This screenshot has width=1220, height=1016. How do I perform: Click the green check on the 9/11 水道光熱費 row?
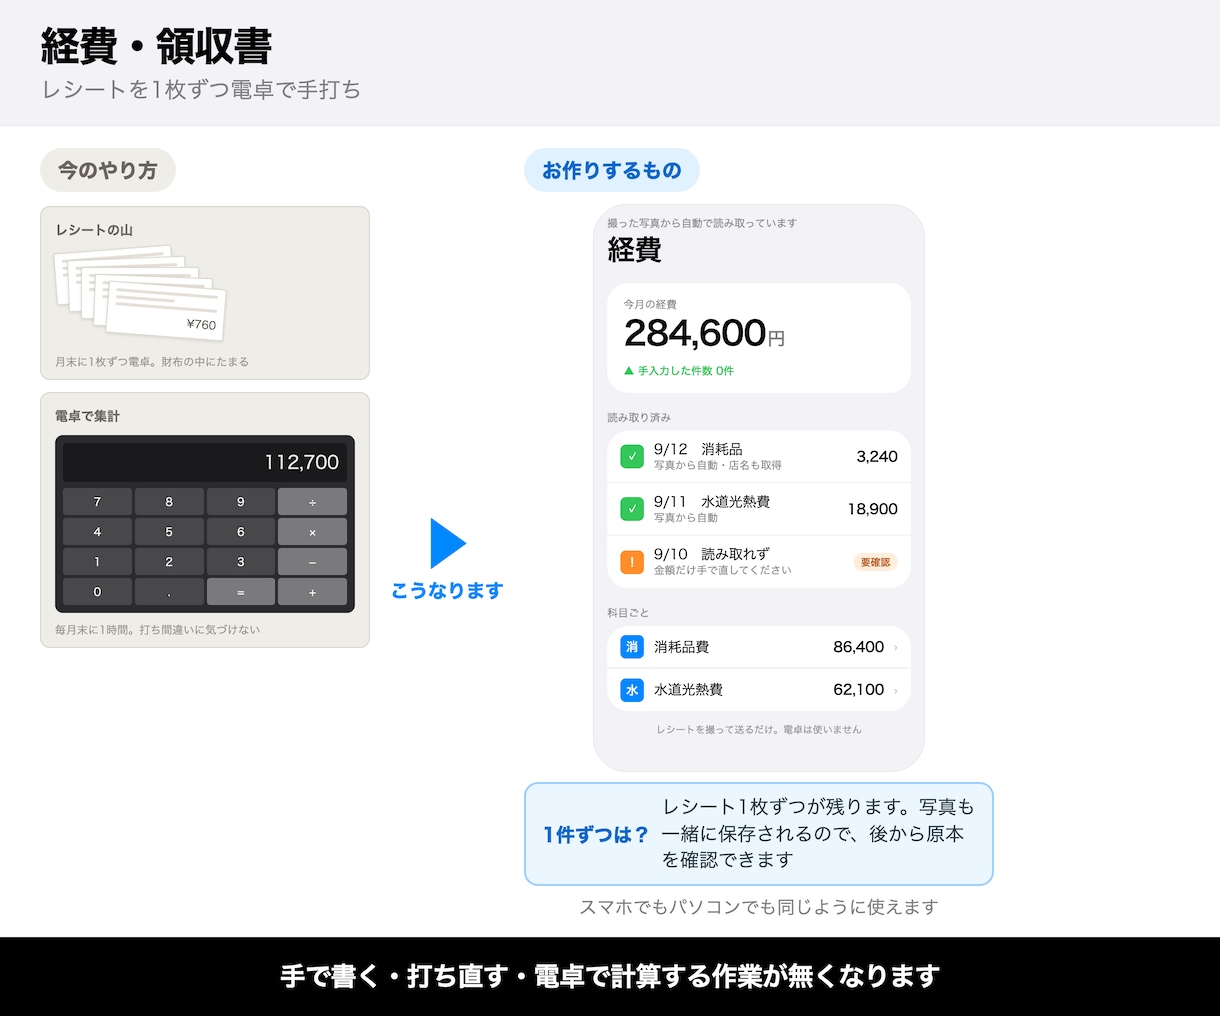(632, 509)
